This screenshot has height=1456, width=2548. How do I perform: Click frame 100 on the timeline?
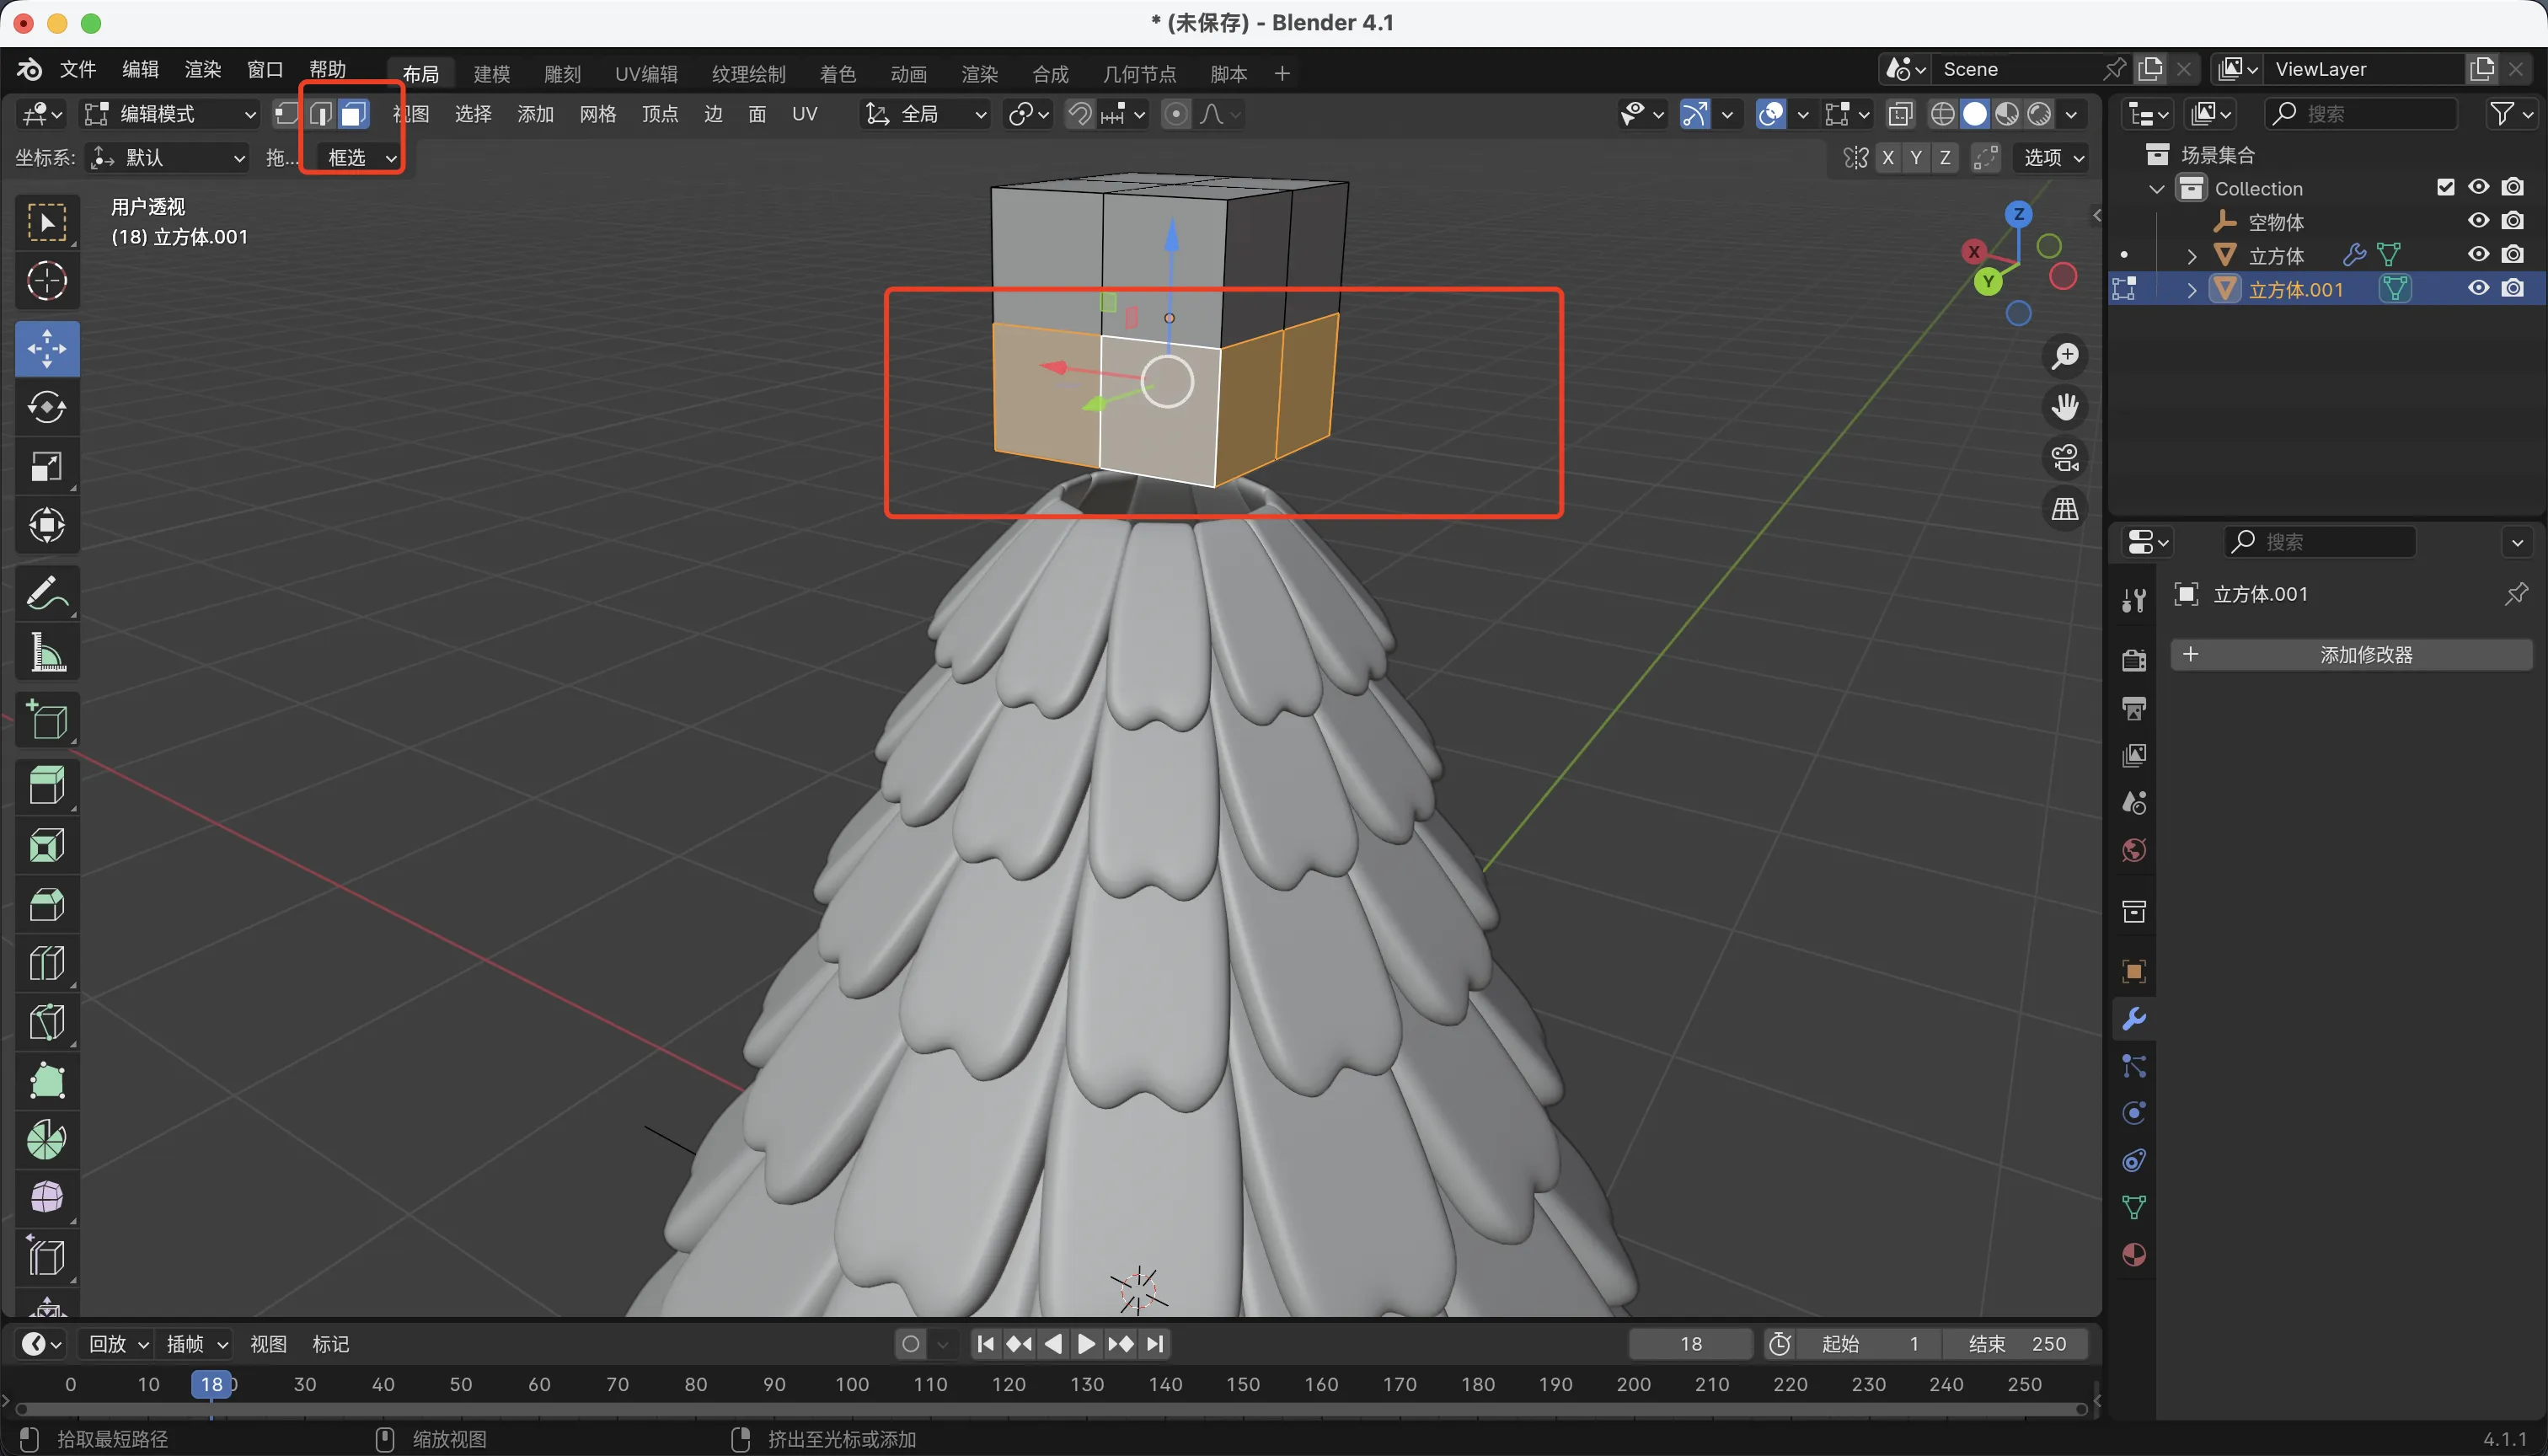[x=852, y=1384]
